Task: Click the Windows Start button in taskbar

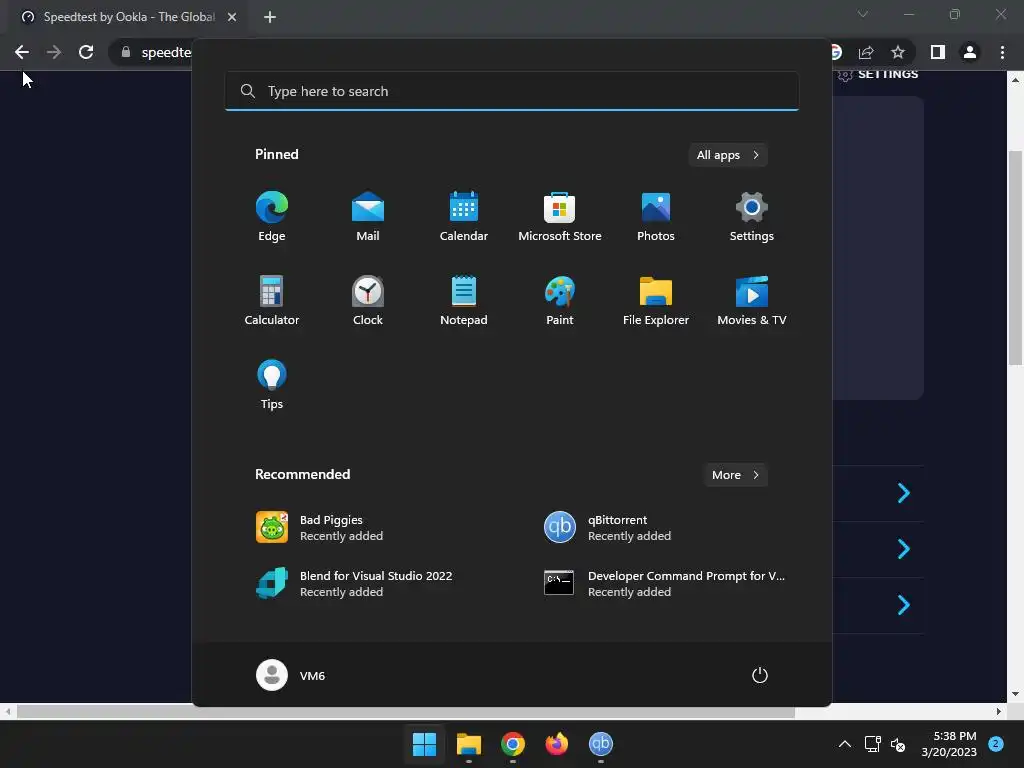Action: pos(424,744)
